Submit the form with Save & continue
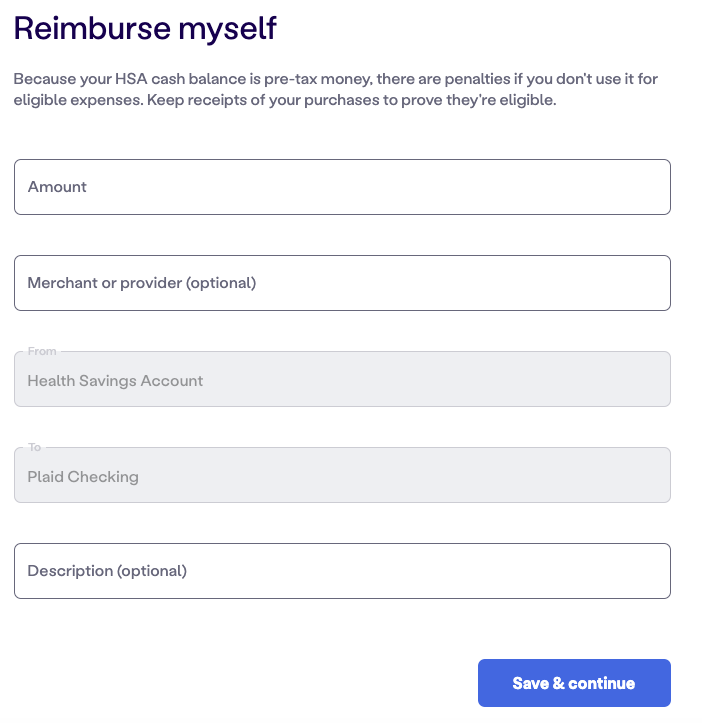 574,683
